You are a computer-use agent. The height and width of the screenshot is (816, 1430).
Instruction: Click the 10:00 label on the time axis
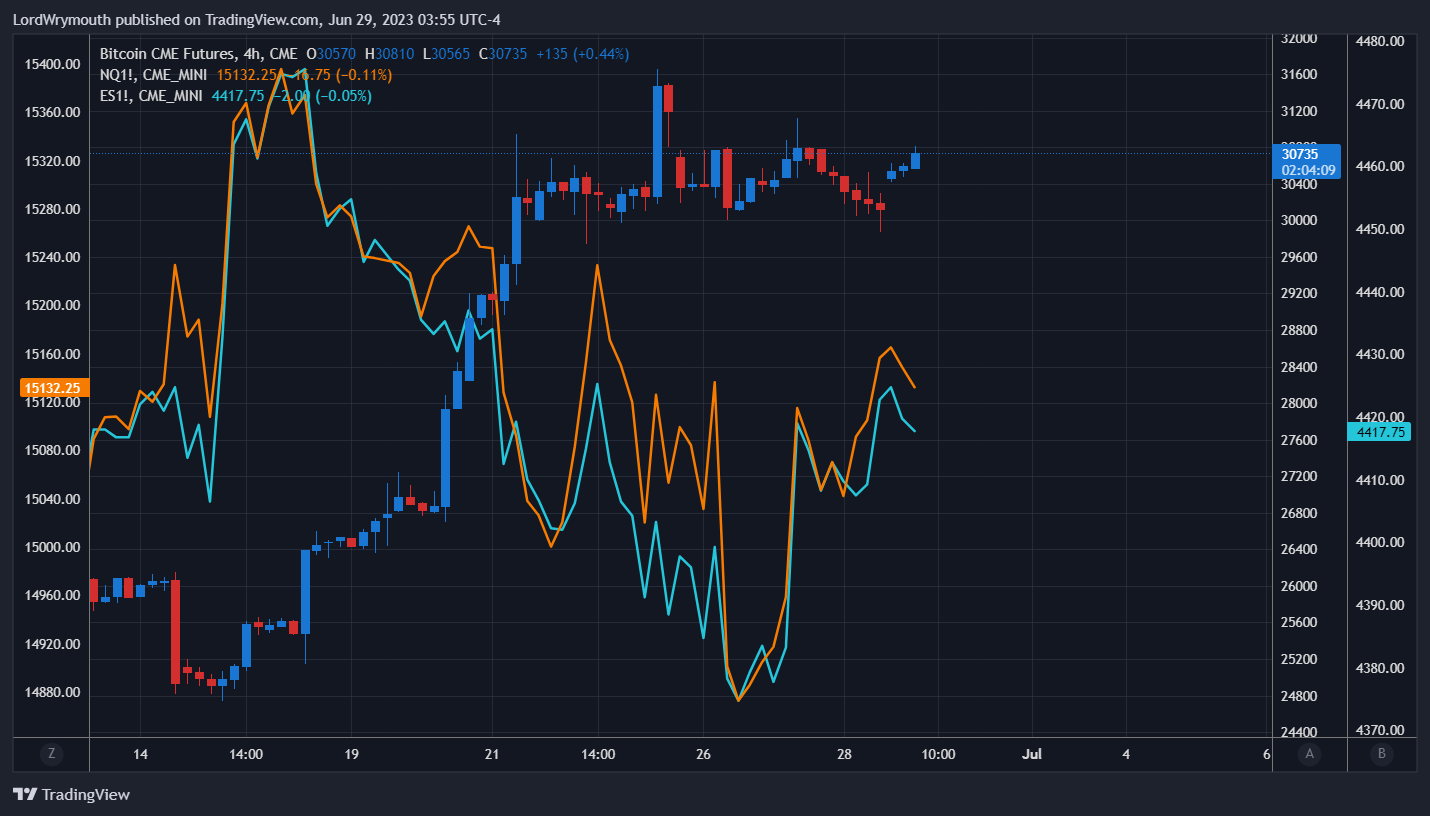939,754
